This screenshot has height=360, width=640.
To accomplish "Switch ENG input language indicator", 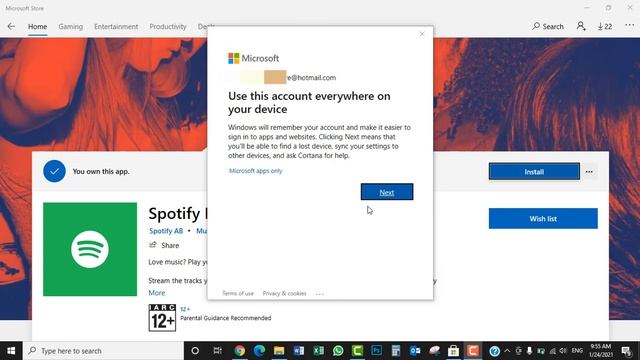I will click(577, 351).
